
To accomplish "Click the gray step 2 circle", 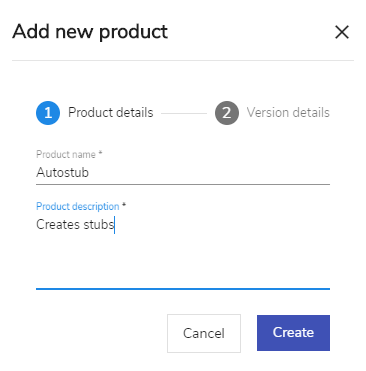I will (227, 113).
